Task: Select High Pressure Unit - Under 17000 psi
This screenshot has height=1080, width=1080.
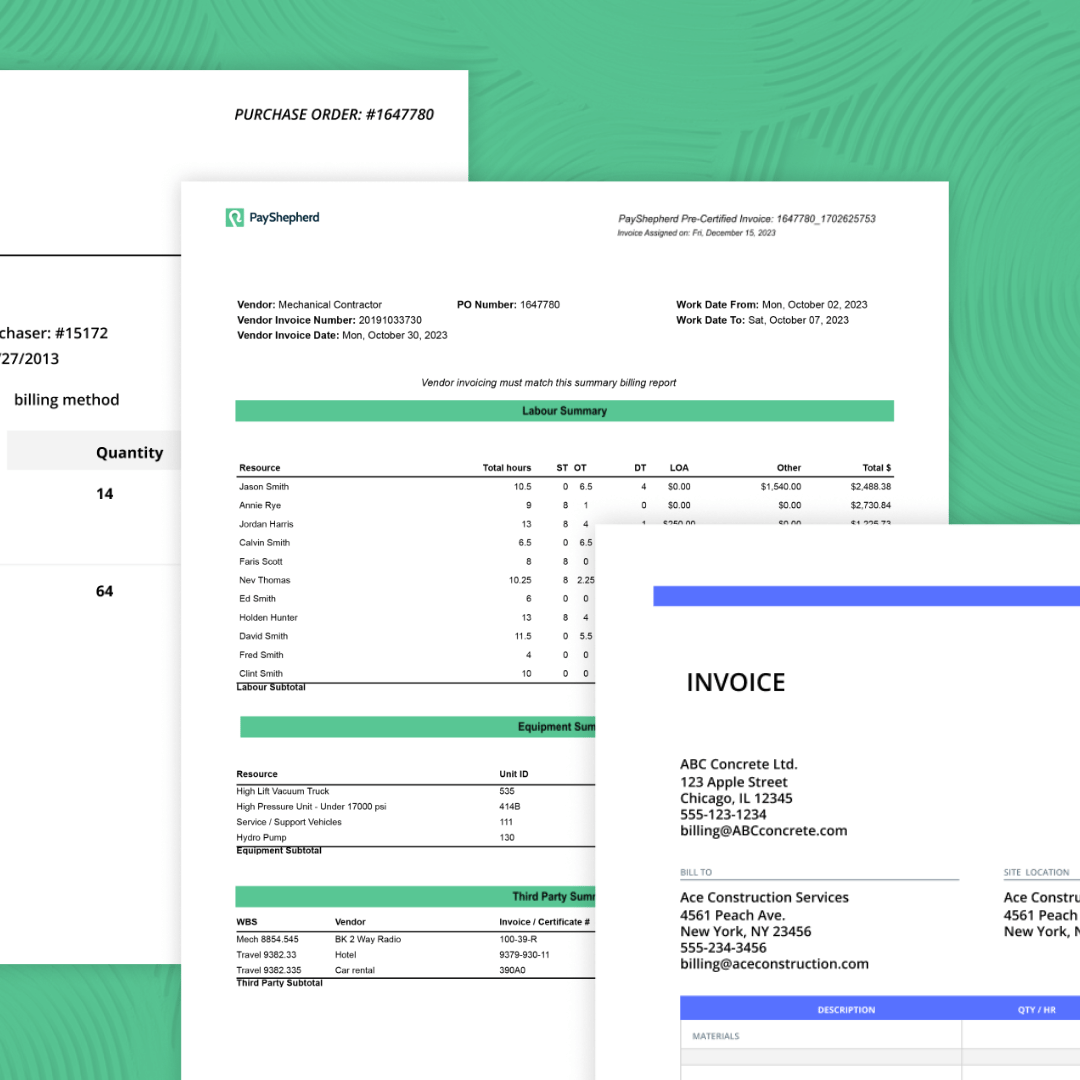Action: 311,807
